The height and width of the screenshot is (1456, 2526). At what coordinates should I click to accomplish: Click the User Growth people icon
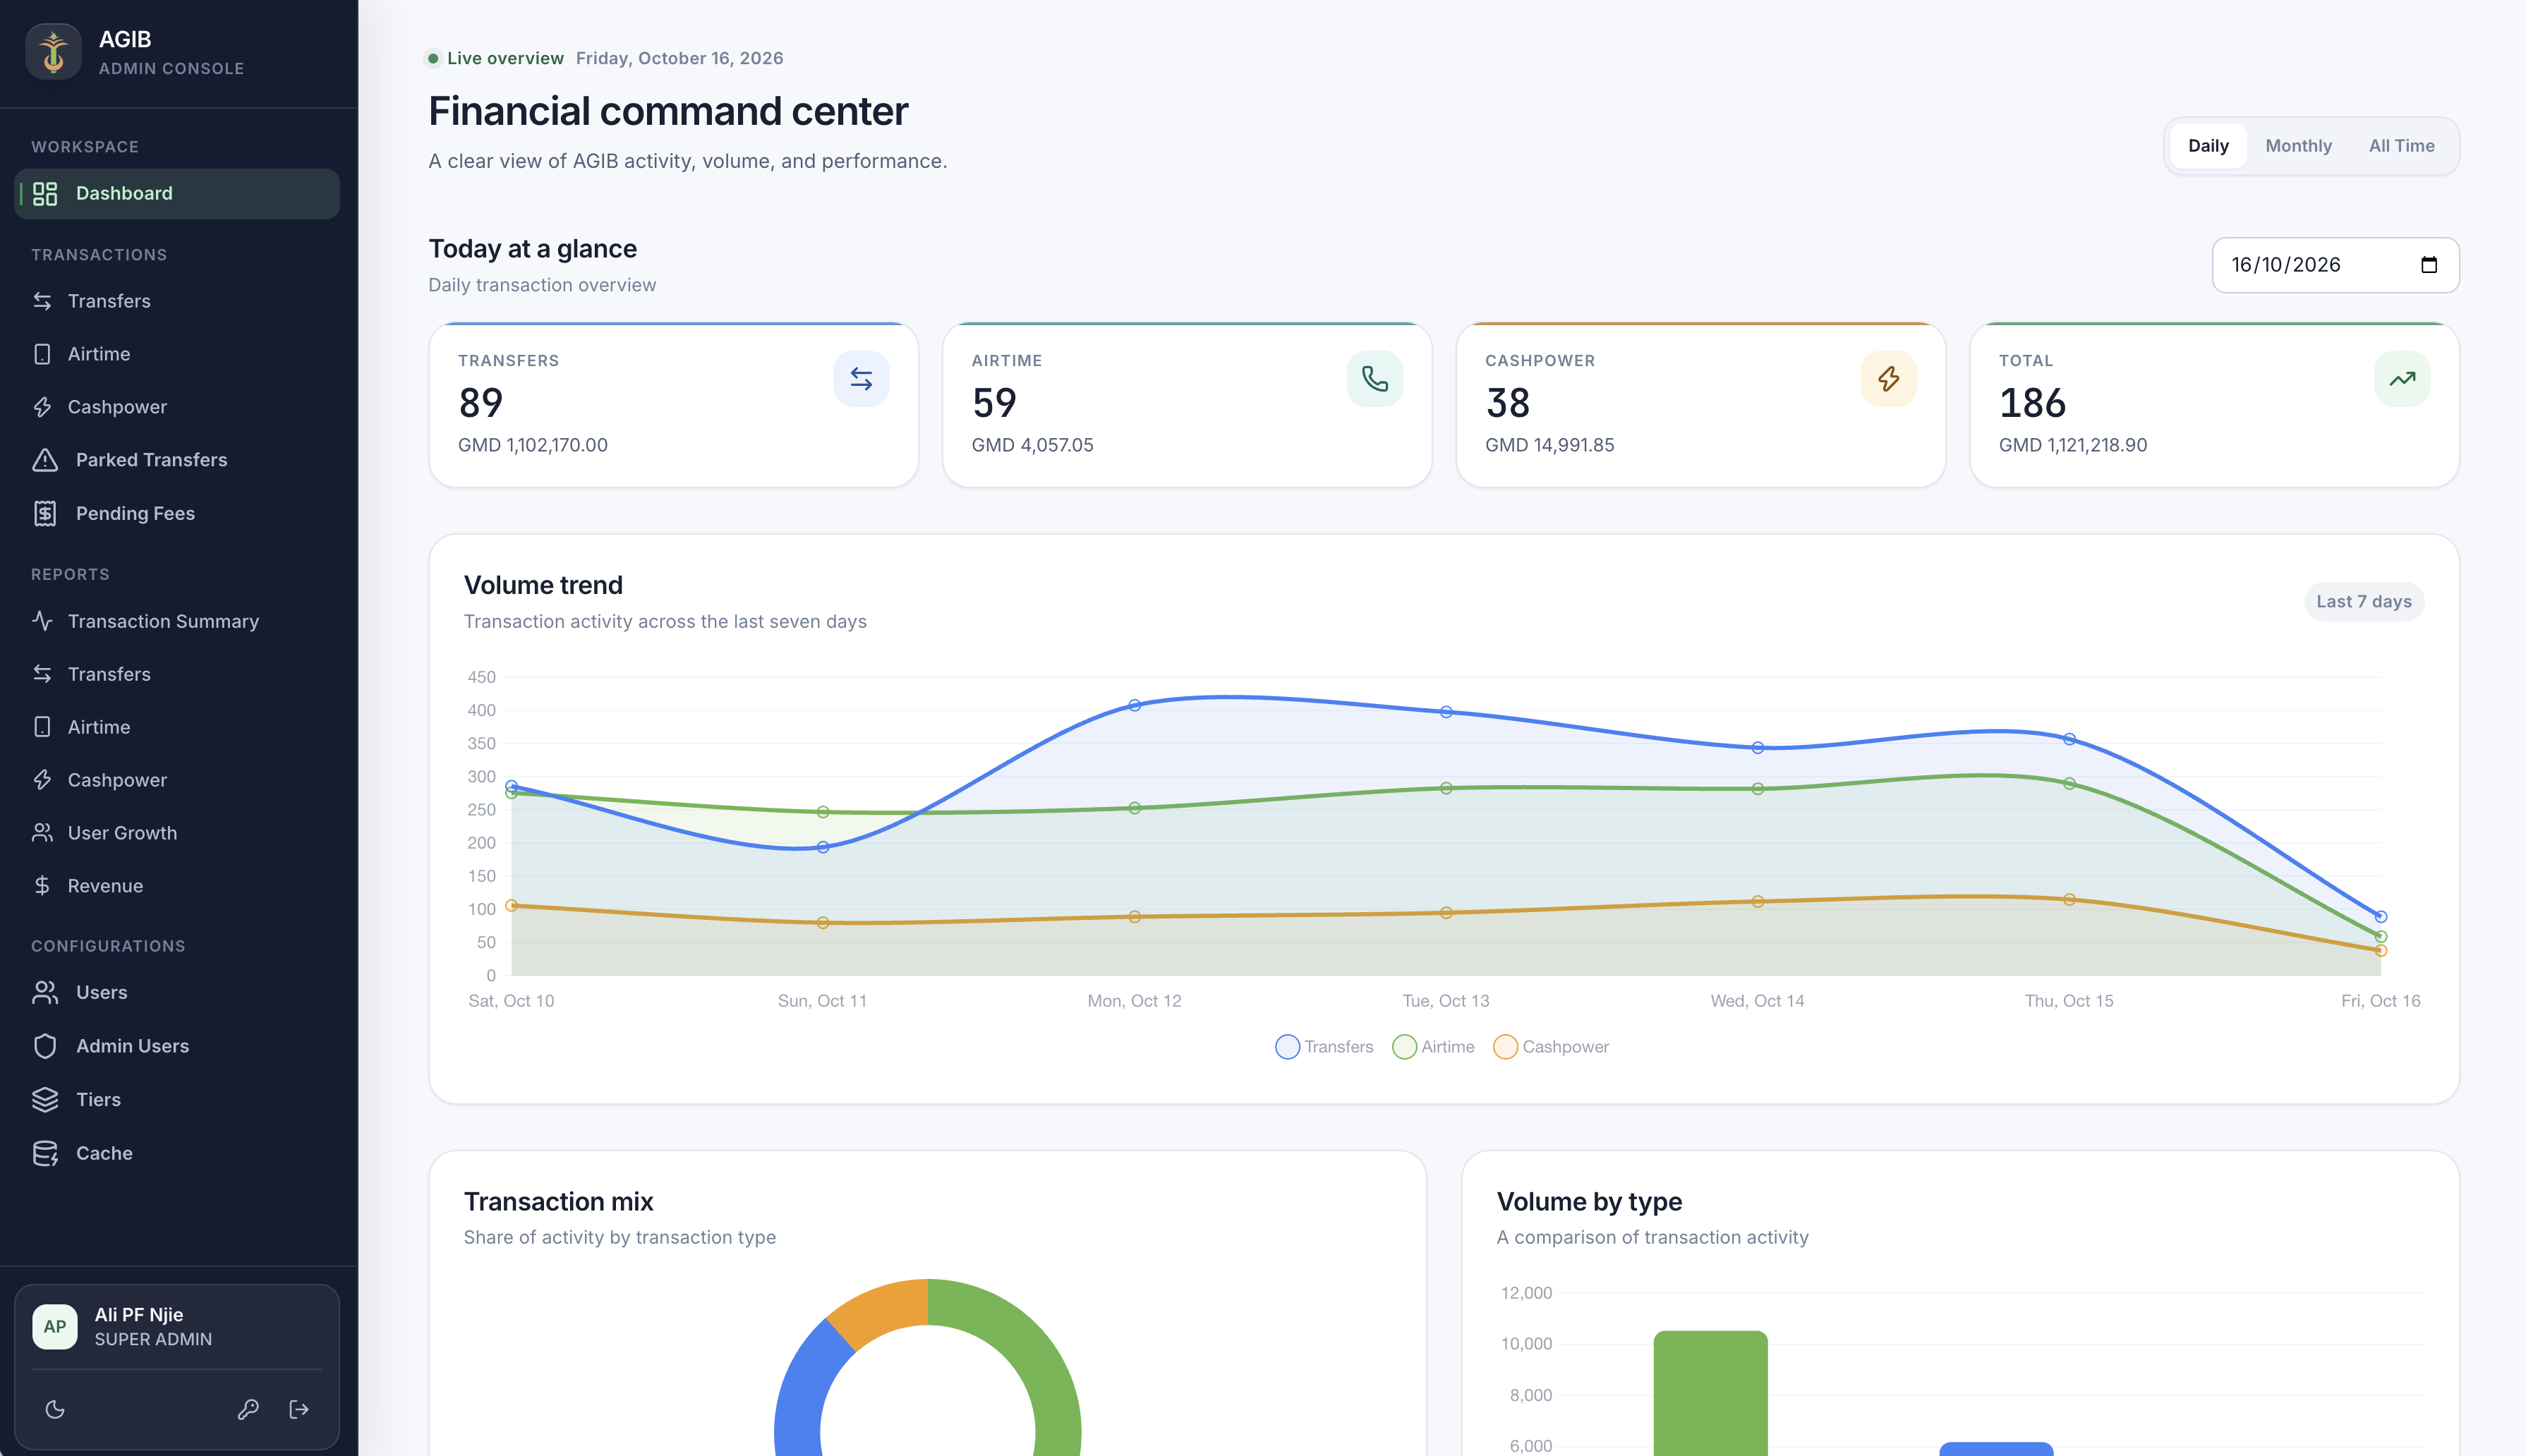[x=42, y=833]
